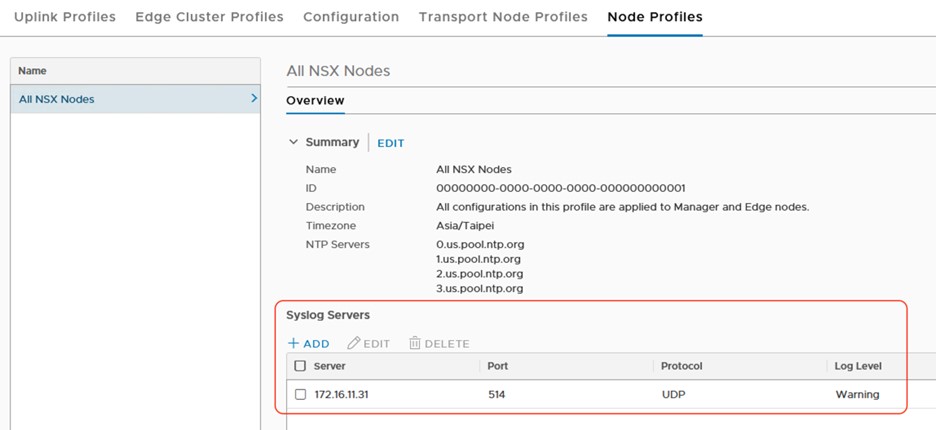
Task: Switch to Edge Cluster Profiles tab
Action: coord(209,17)
